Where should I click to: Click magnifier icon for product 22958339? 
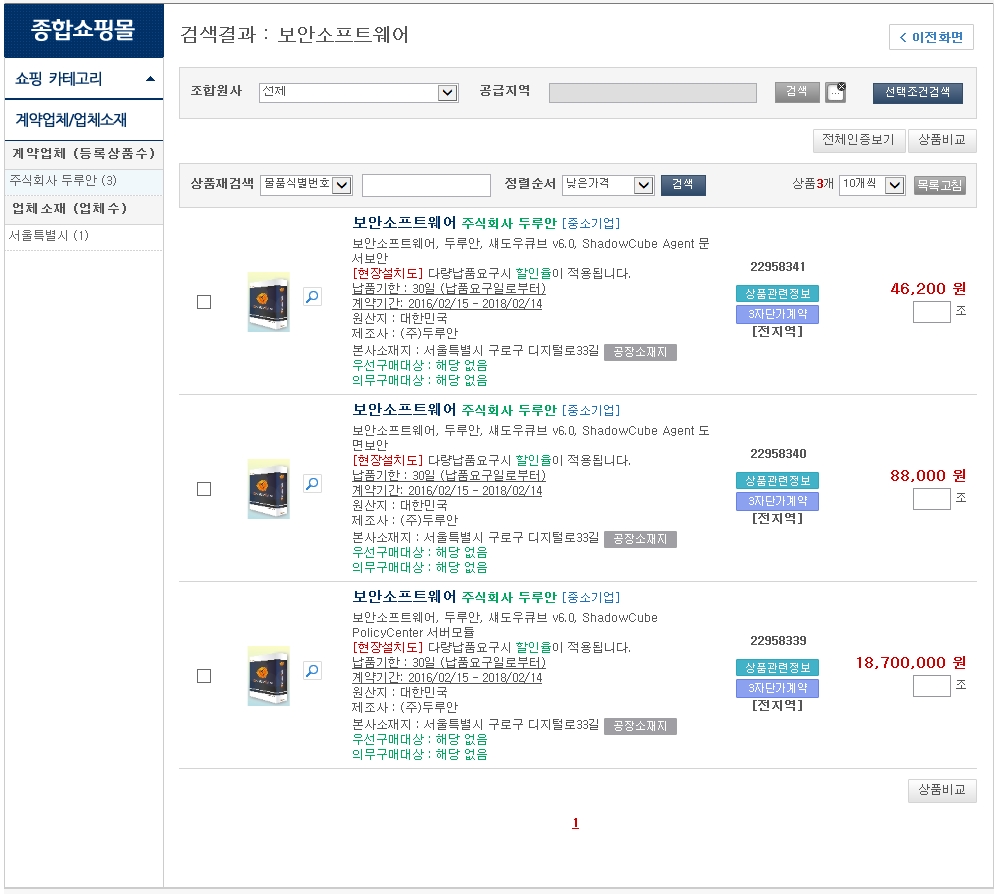coord(312,671)
